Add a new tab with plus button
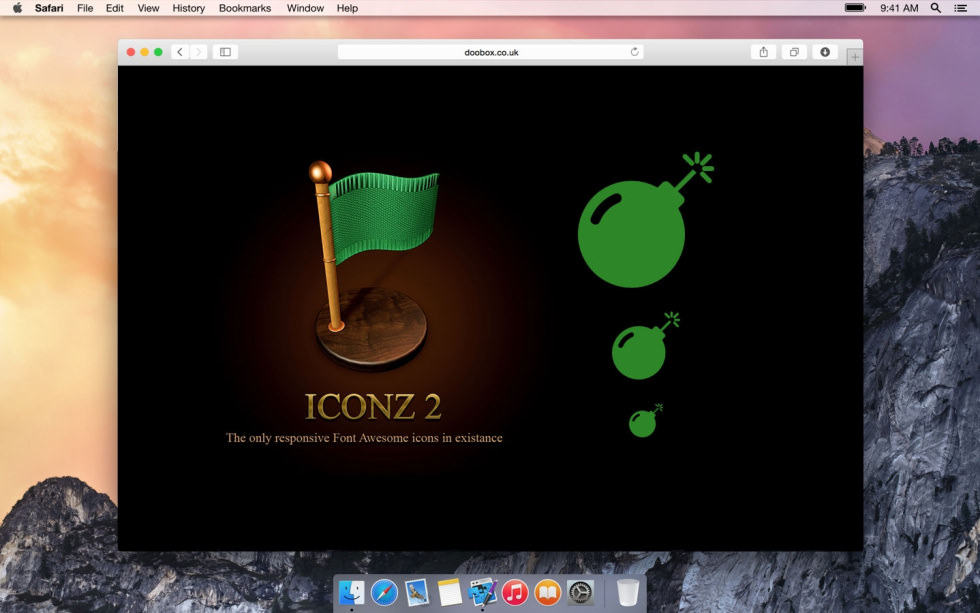Screen dimensions: 980x613 click(854, 57)
